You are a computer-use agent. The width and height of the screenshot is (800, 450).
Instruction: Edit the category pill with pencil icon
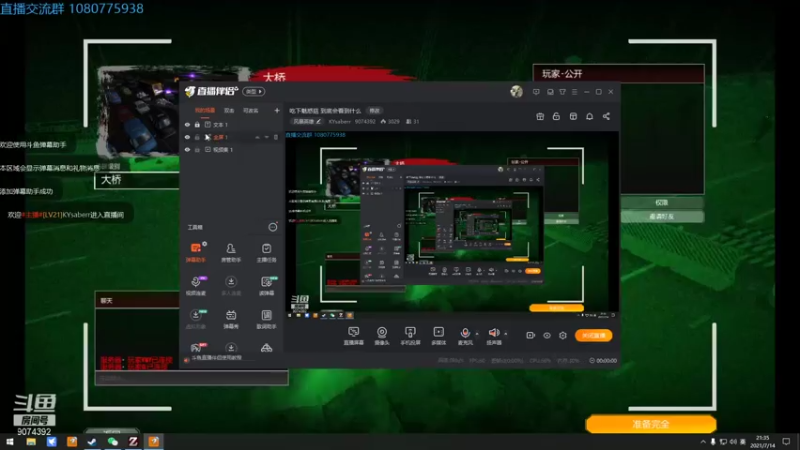point(307,121)
